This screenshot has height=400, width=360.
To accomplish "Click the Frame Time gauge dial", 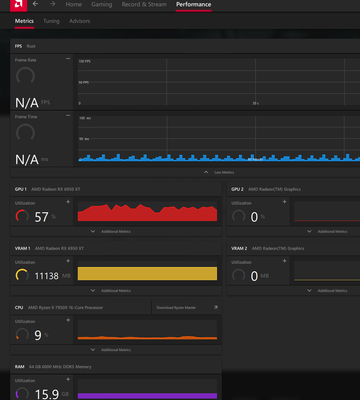I will [25, 132].
